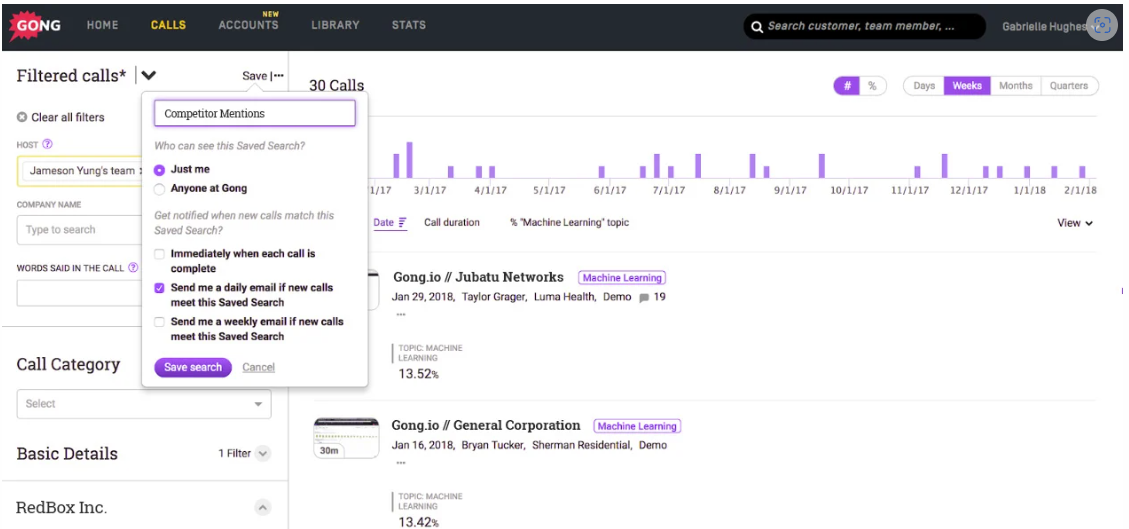1129x529 pixels.
Task: Open the Host help question mark icon
Action: coord(48,144)
